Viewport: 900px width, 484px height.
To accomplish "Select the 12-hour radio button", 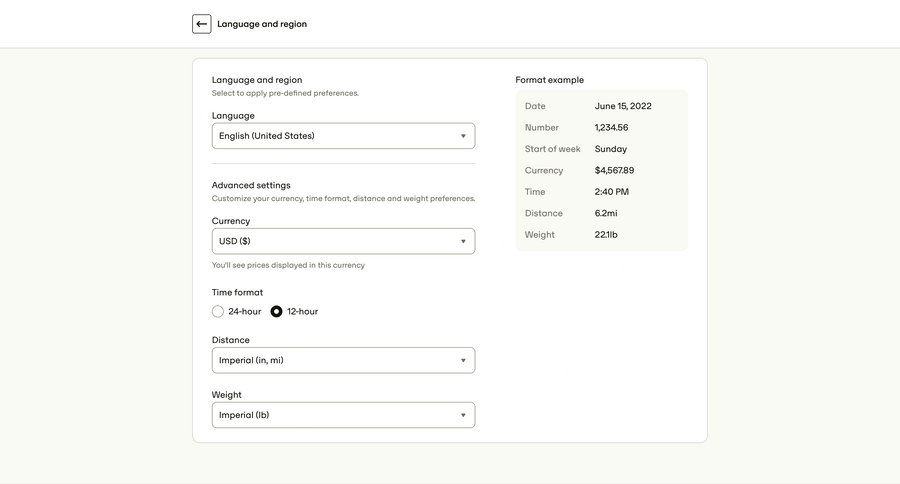I will click(277, 311).
